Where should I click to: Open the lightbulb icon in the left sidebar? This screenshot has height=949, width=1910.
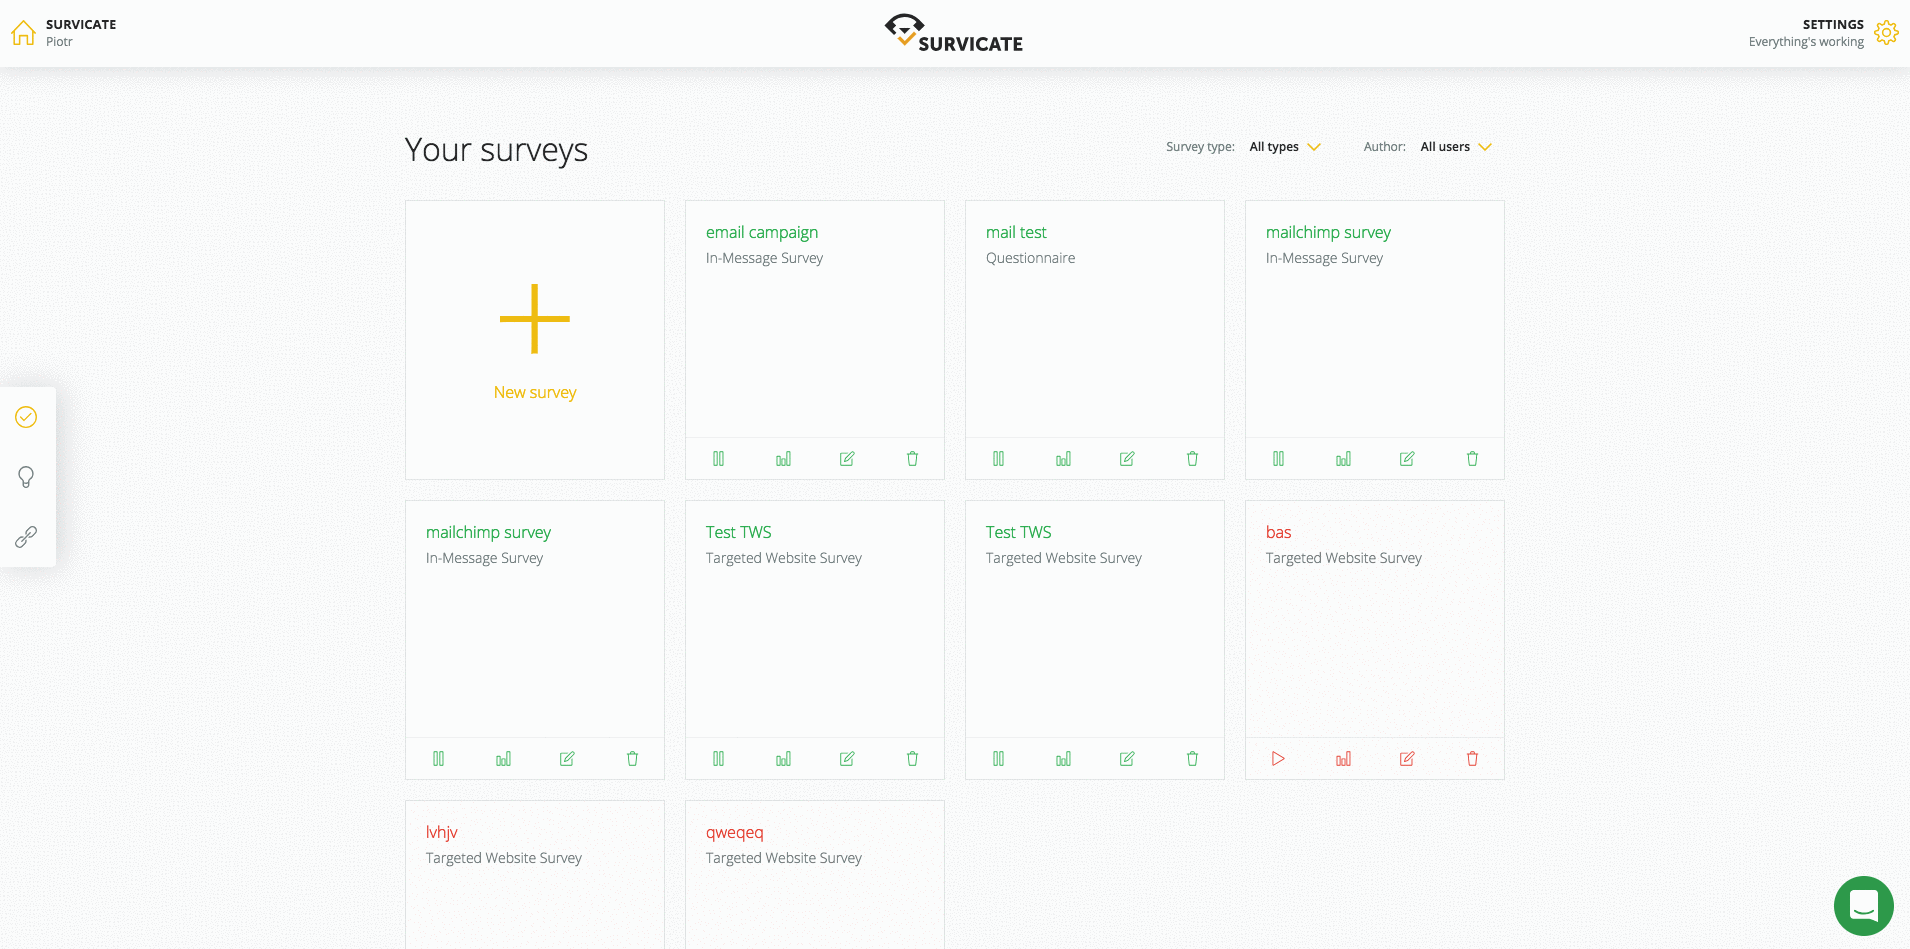26,477
